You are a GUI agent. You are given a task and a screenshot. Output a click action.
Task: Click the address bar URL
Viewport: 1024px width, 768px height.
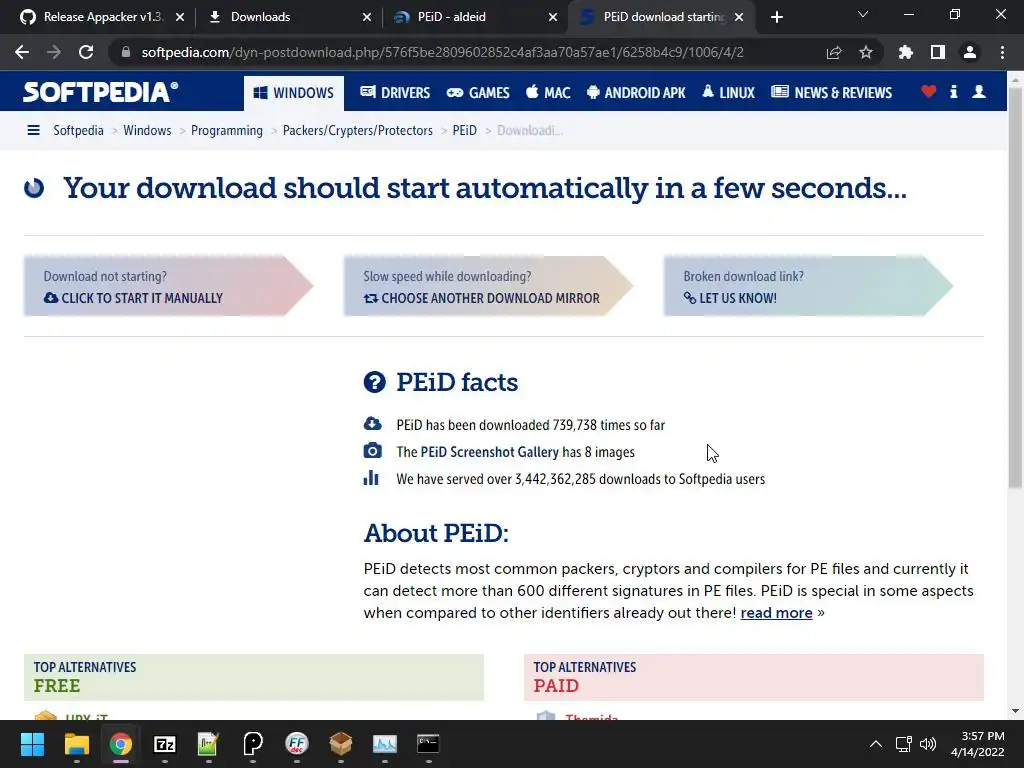tap(442, 52)
